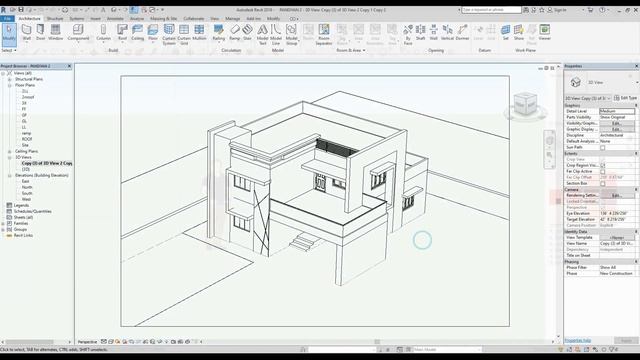Click the Shaft opening tool
Screen dimensions: 640x360
coord(420,32)
